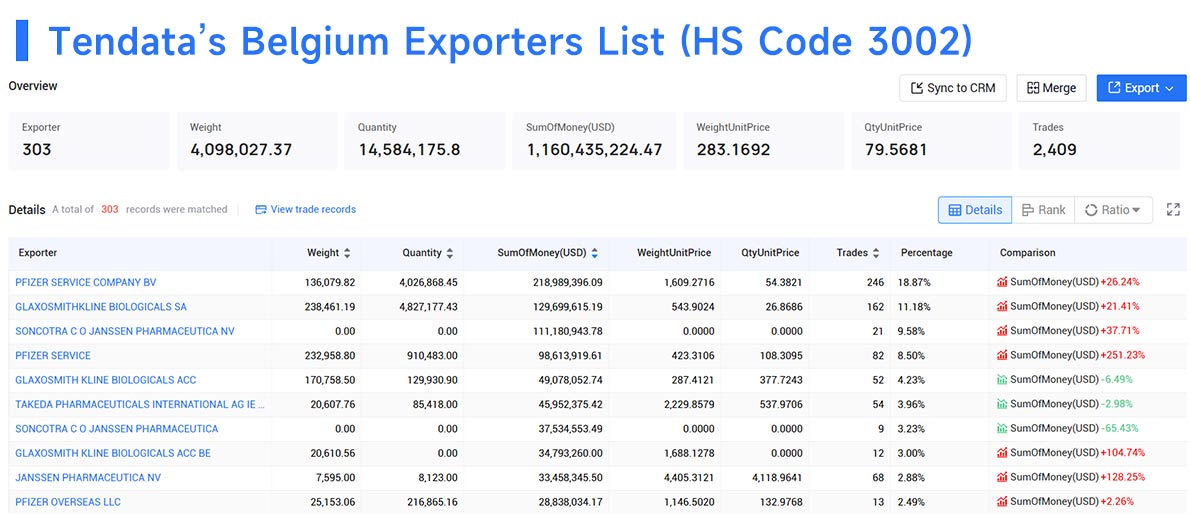Click trend chart icon for +21.41% row
This screenshot has width=1190, height=522.
(x=1002, y=307)
